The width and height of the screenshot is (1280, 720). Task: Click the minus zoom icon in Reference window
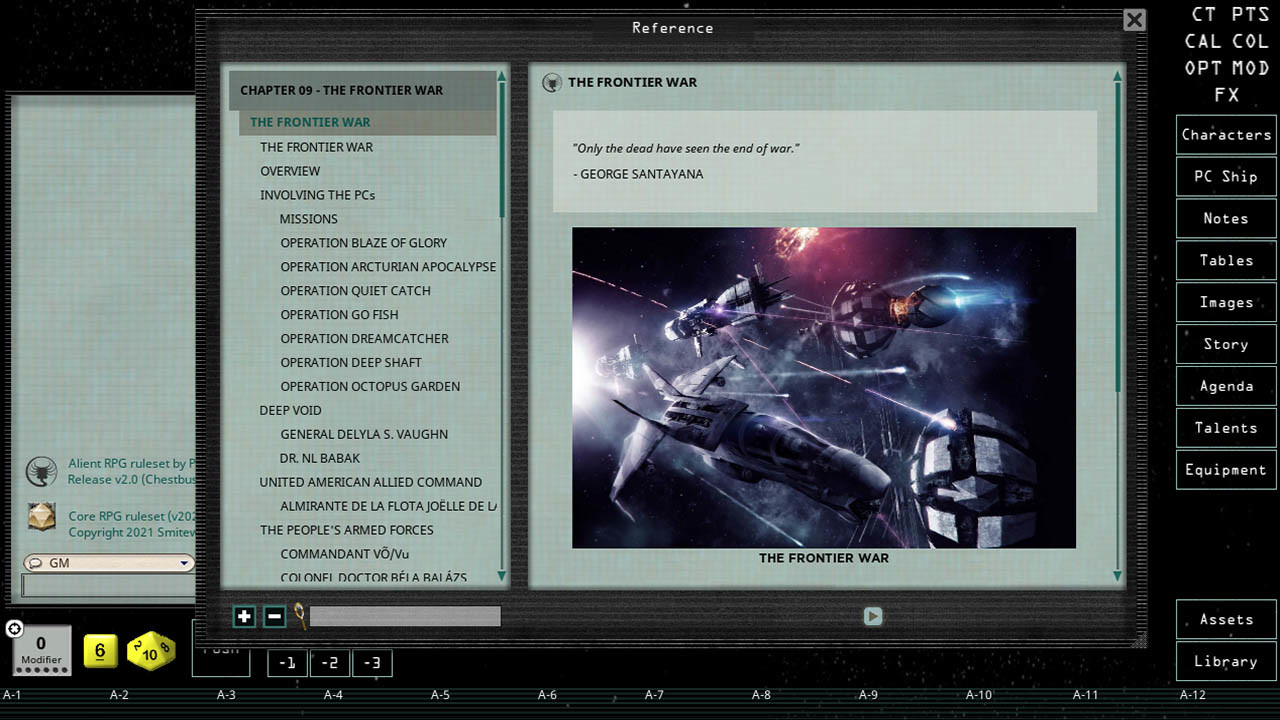[273, 616]
